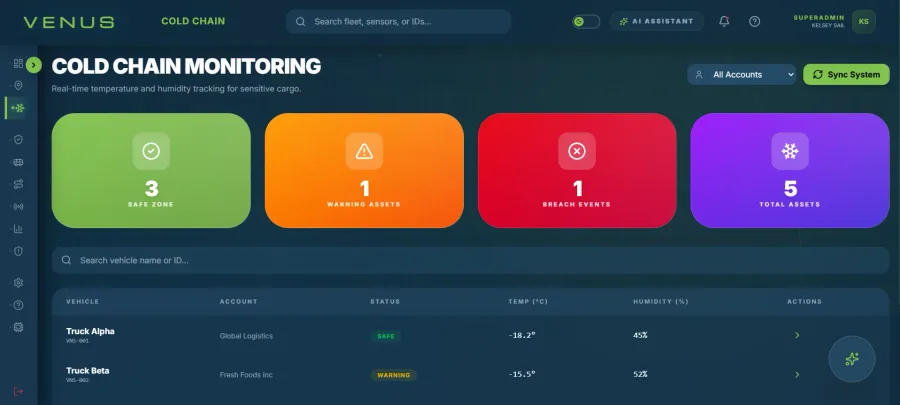Open the bar chart reports sidebar icon
Image resolution: width=900 pixels, height=405 pixels.
(18, 229)
